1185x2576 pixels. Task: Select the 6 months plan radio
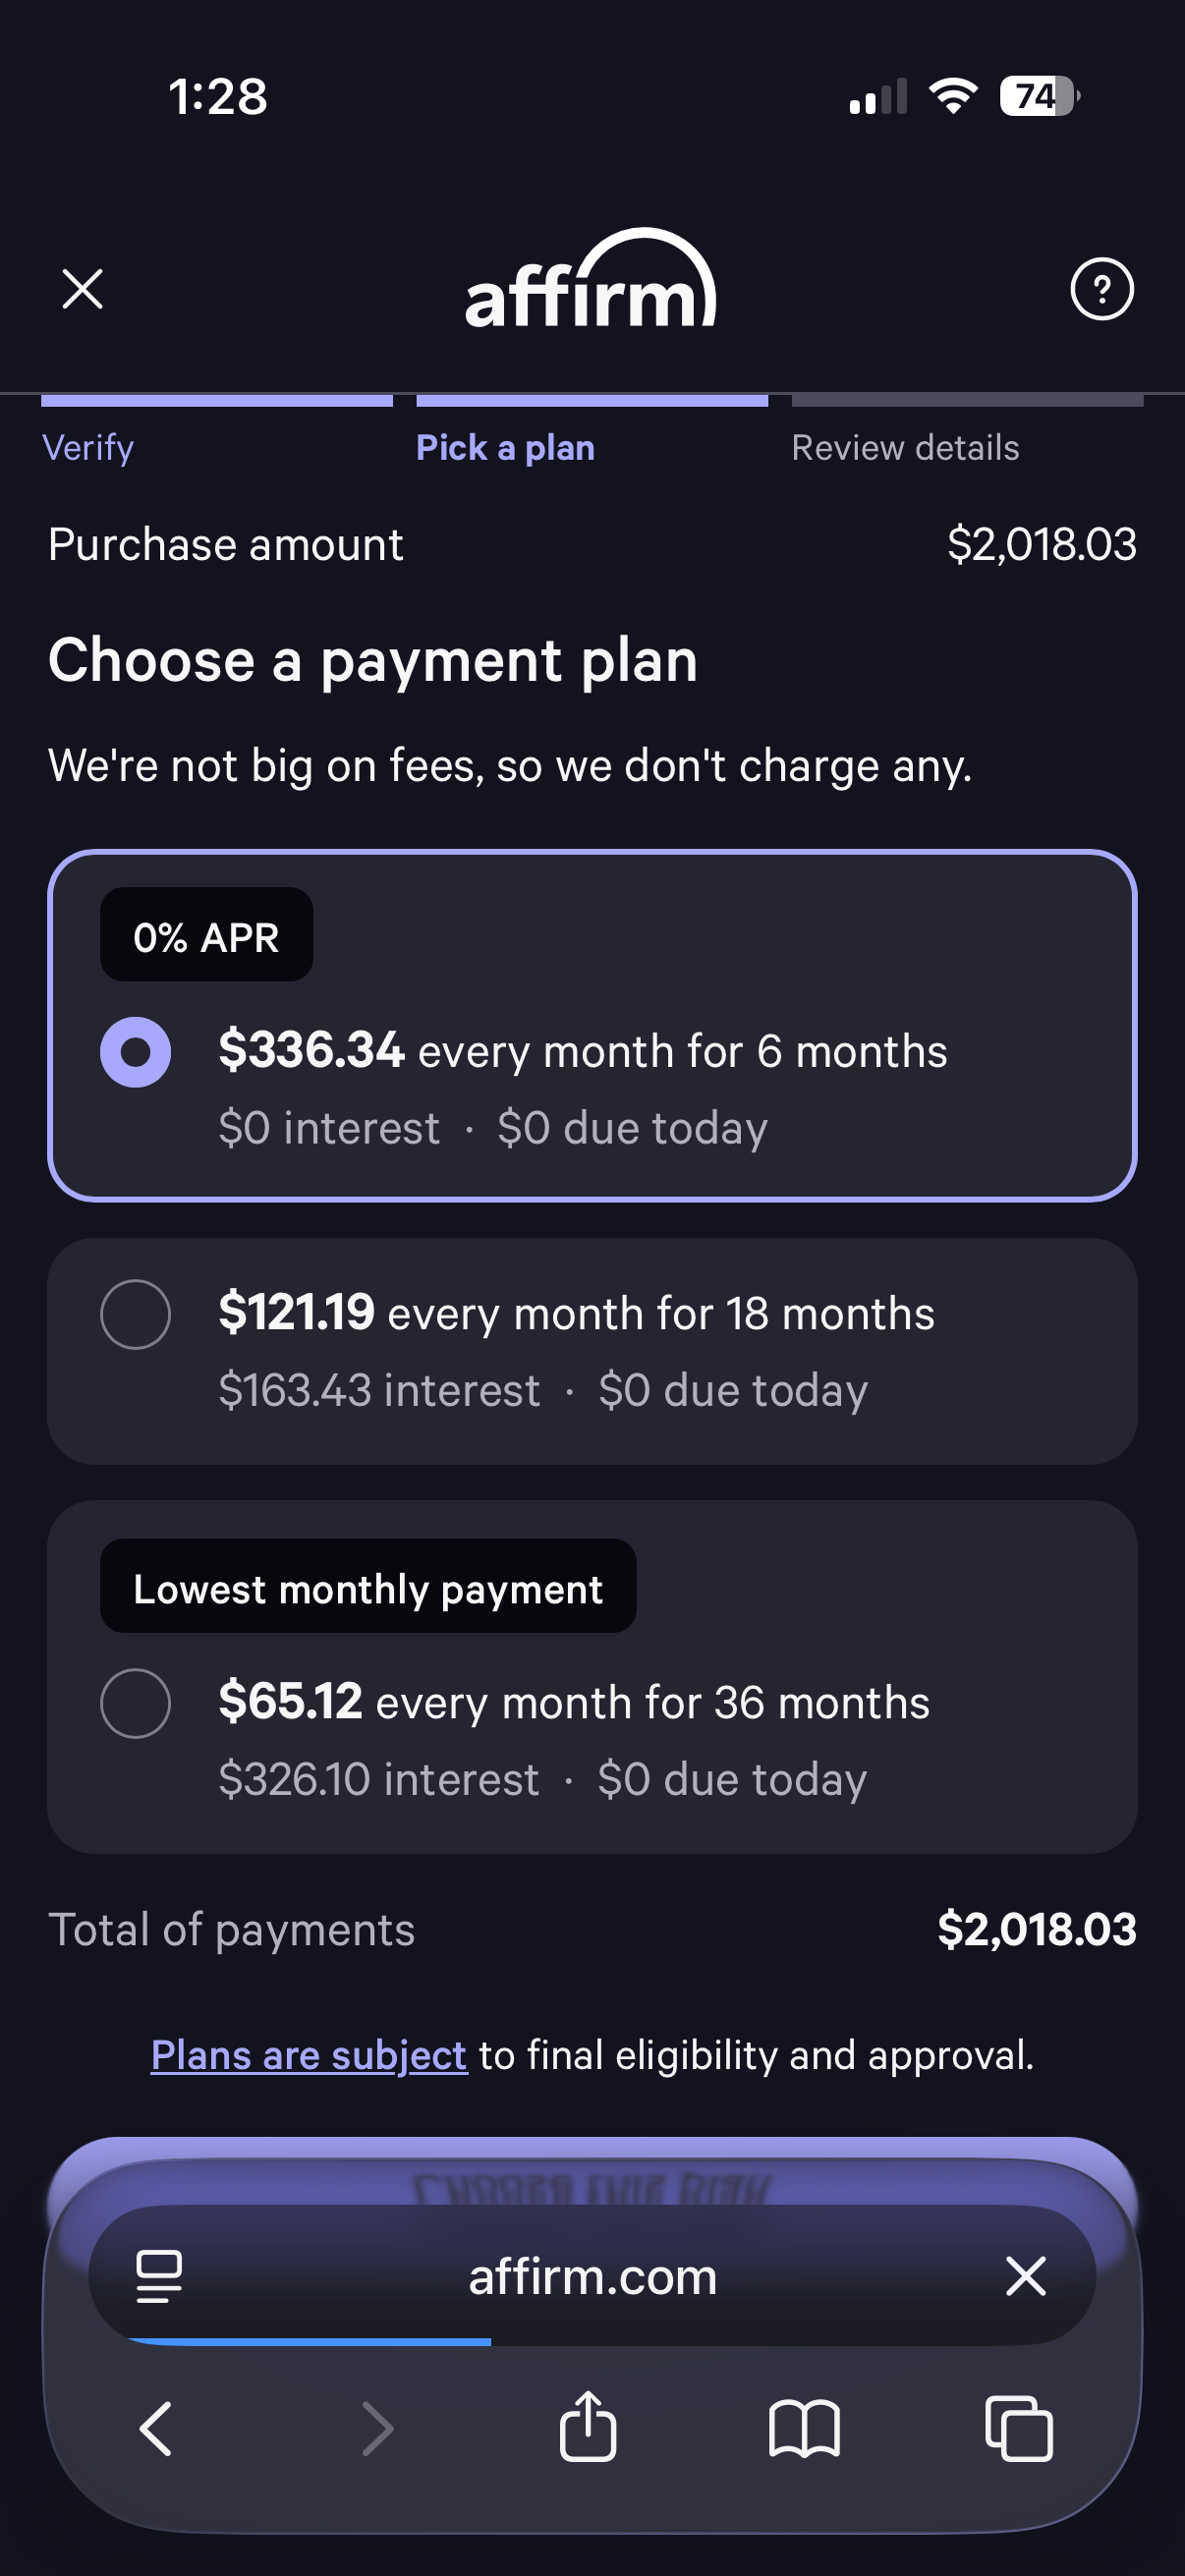pos(136,1052)
